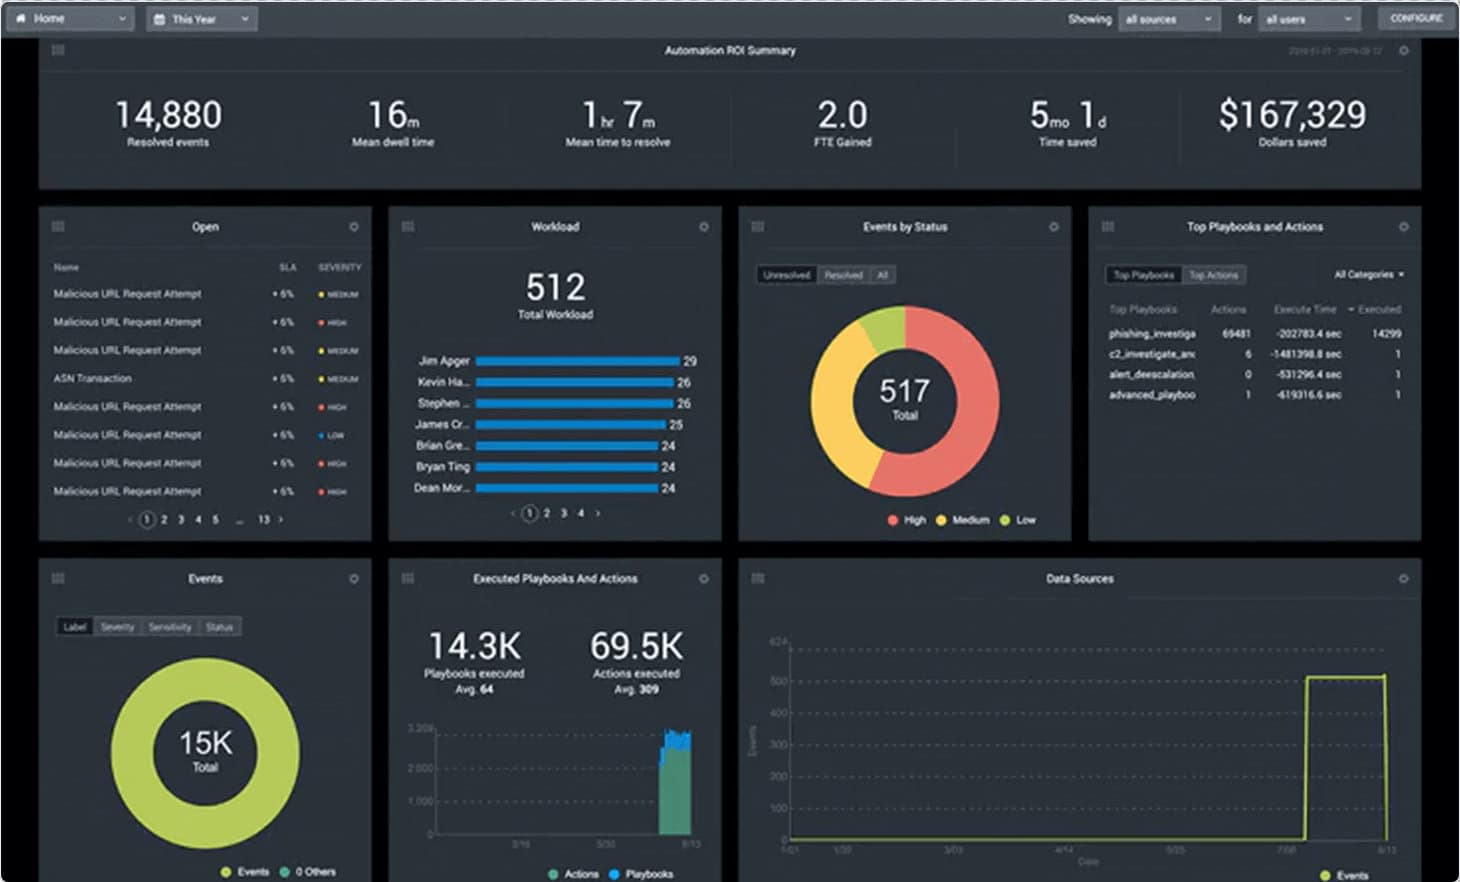Open the phishing_investiga playbook row

point(1255,334)
